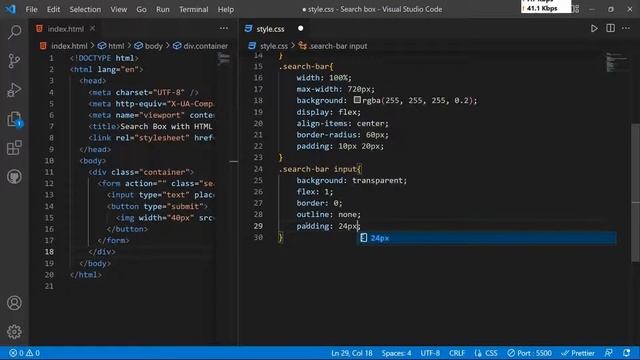Click '<div class="container">' line
Screen dimensions: 640x360
141,172
